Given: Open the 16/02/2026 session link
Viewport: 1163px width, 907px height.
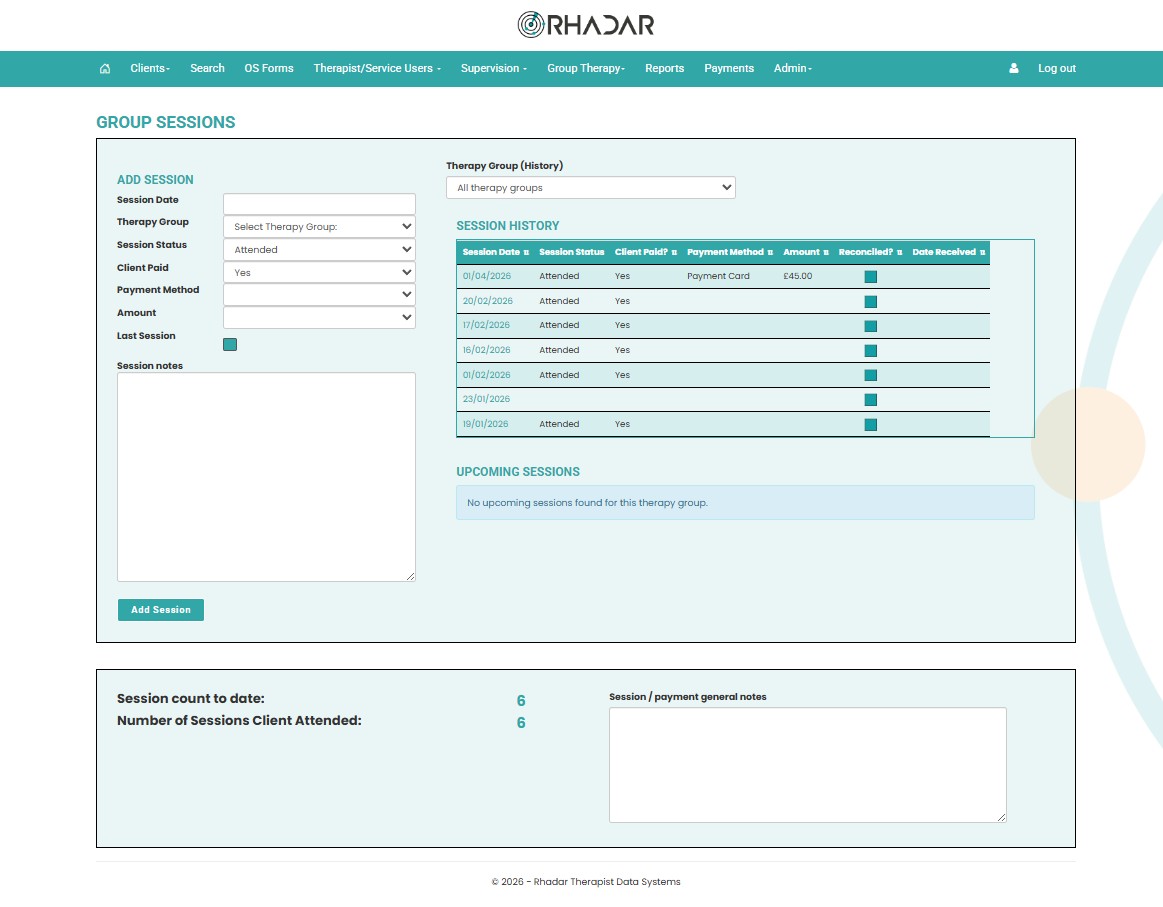Looking at the screenshot, I should (x=487, y=350).
